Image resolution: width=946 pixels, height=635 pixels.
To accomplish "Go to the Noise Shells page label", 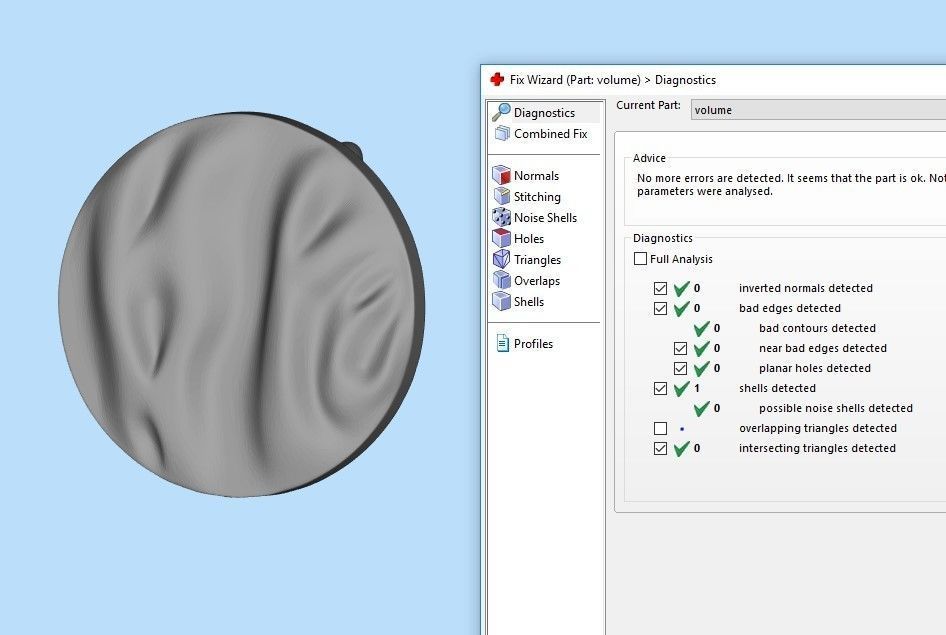I will tap(545, 218).
